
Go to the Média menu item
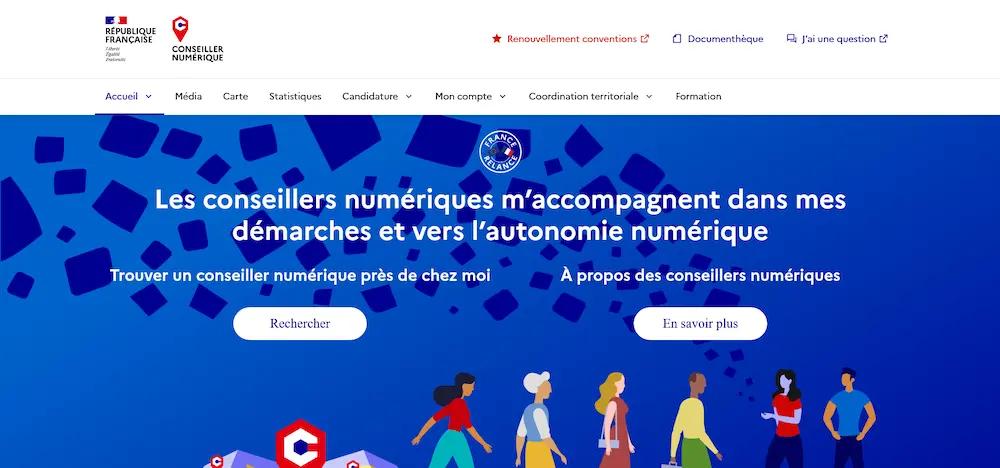[x=188, y=97]
